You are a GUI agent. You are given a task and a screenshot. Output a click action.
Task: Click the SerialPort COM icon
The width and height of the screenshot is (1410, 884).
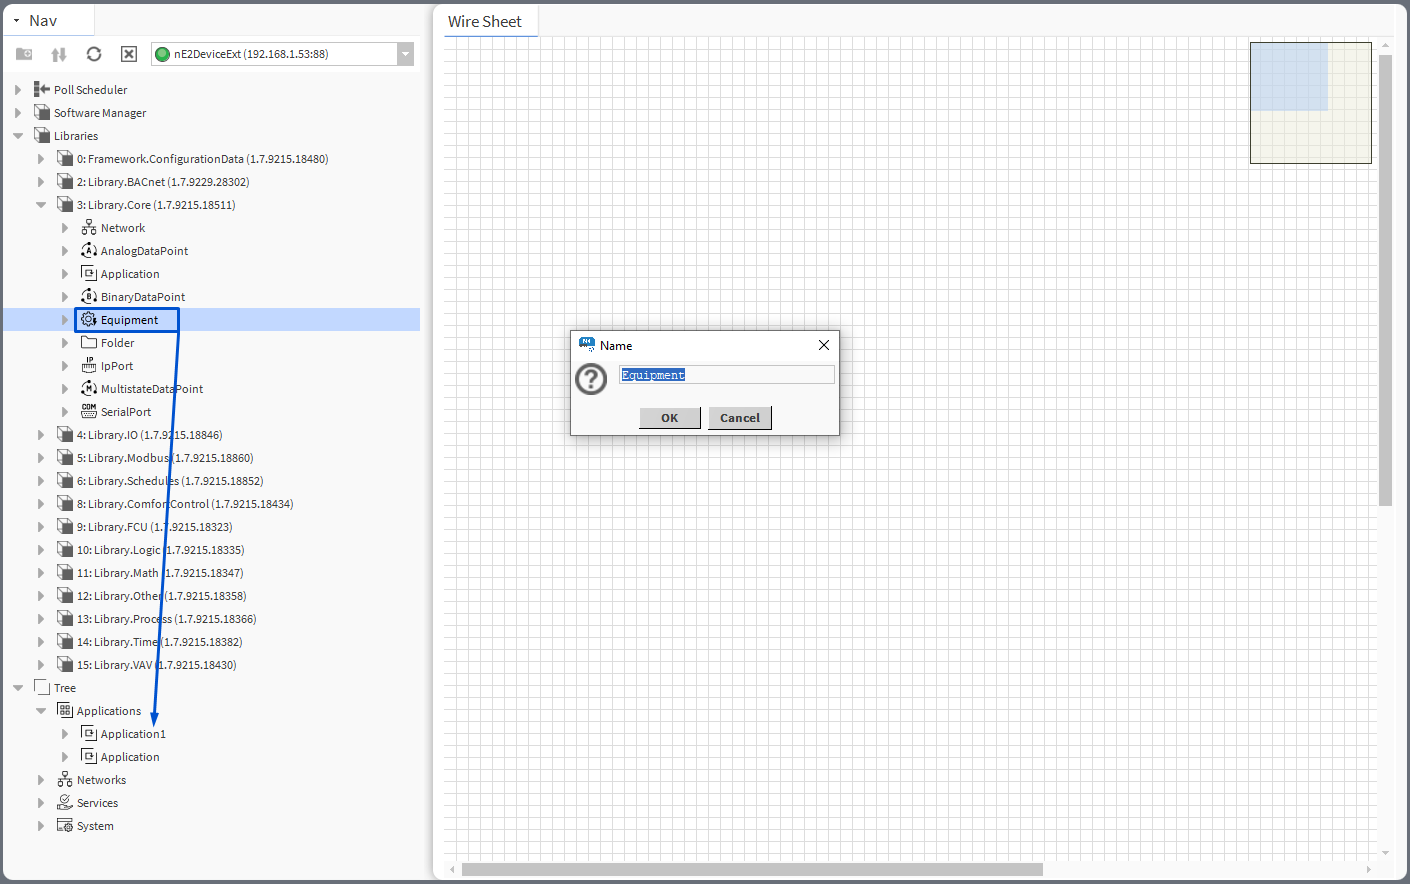click(89, 412)
